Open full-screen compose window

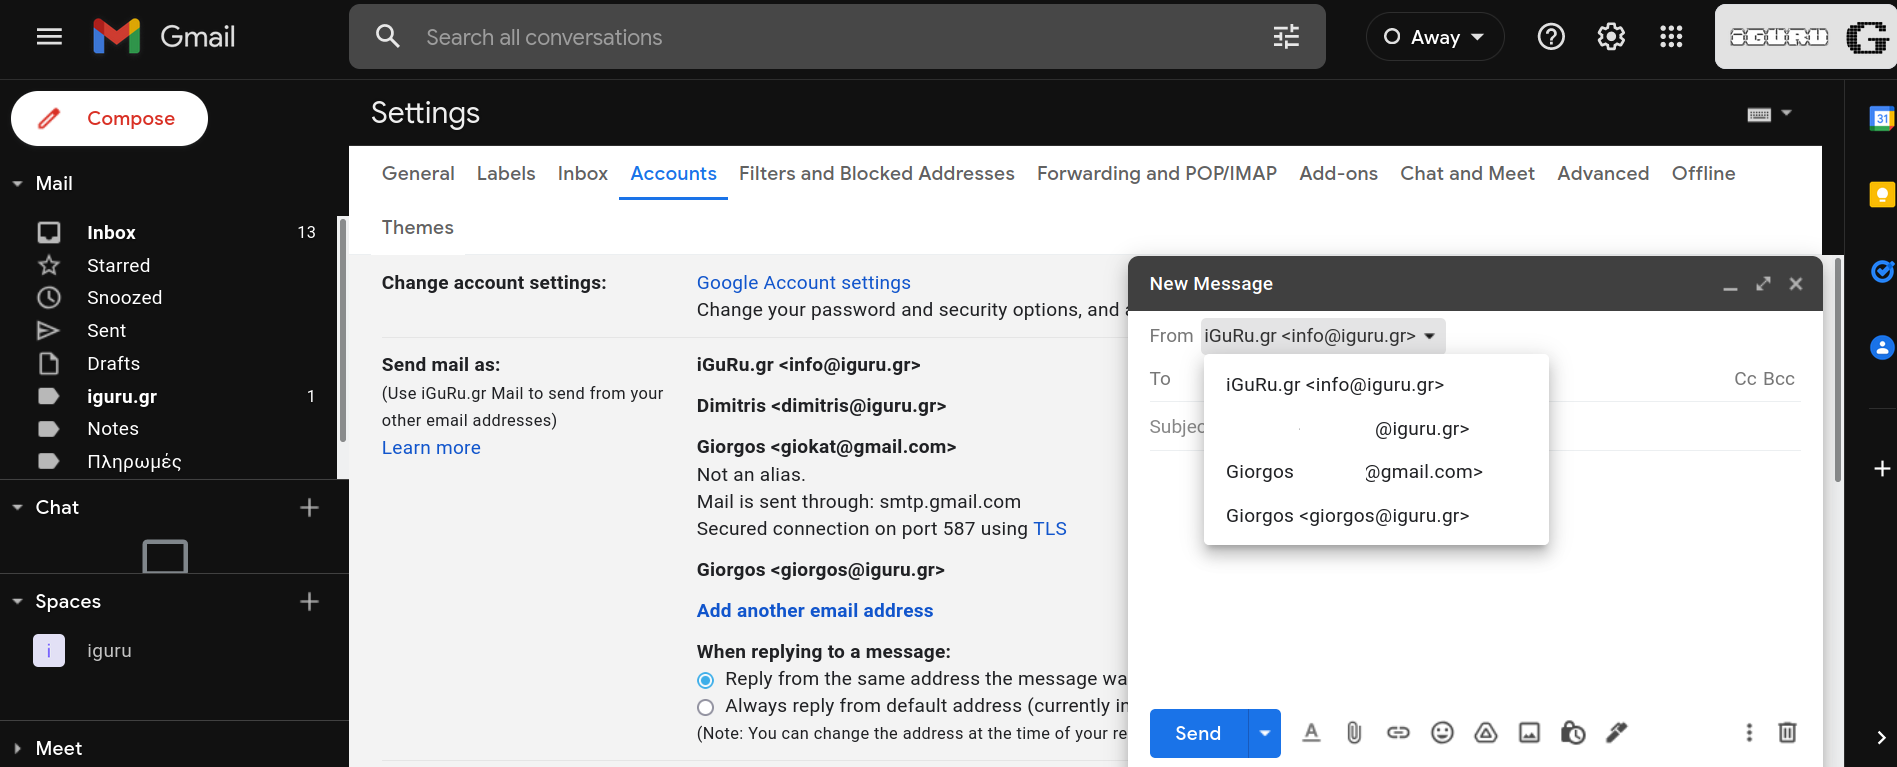(1763, 284)
